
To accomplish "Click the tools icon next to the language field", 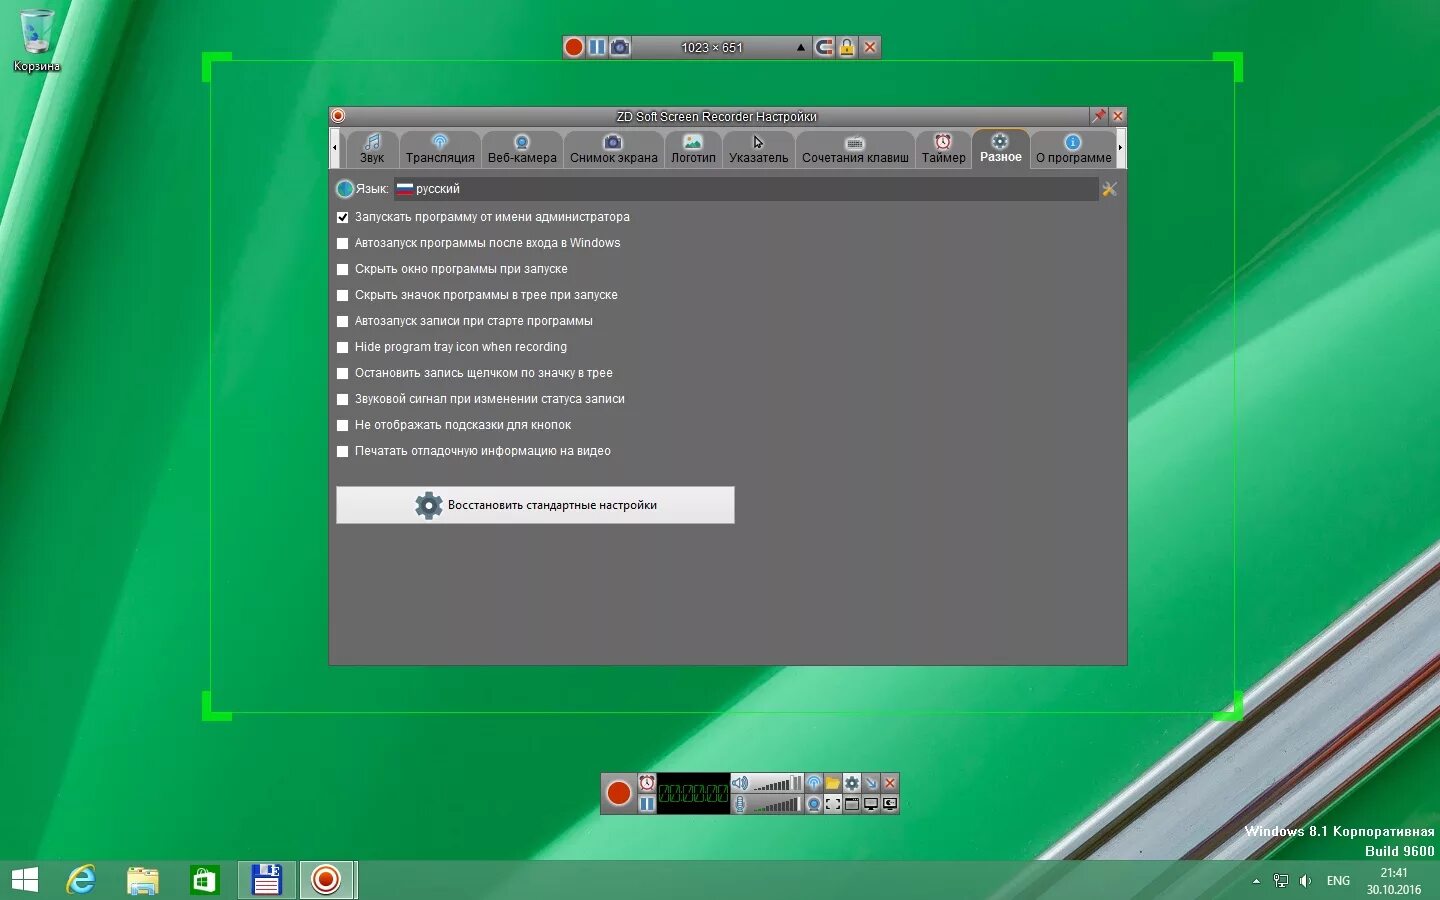I will 1109,188.
